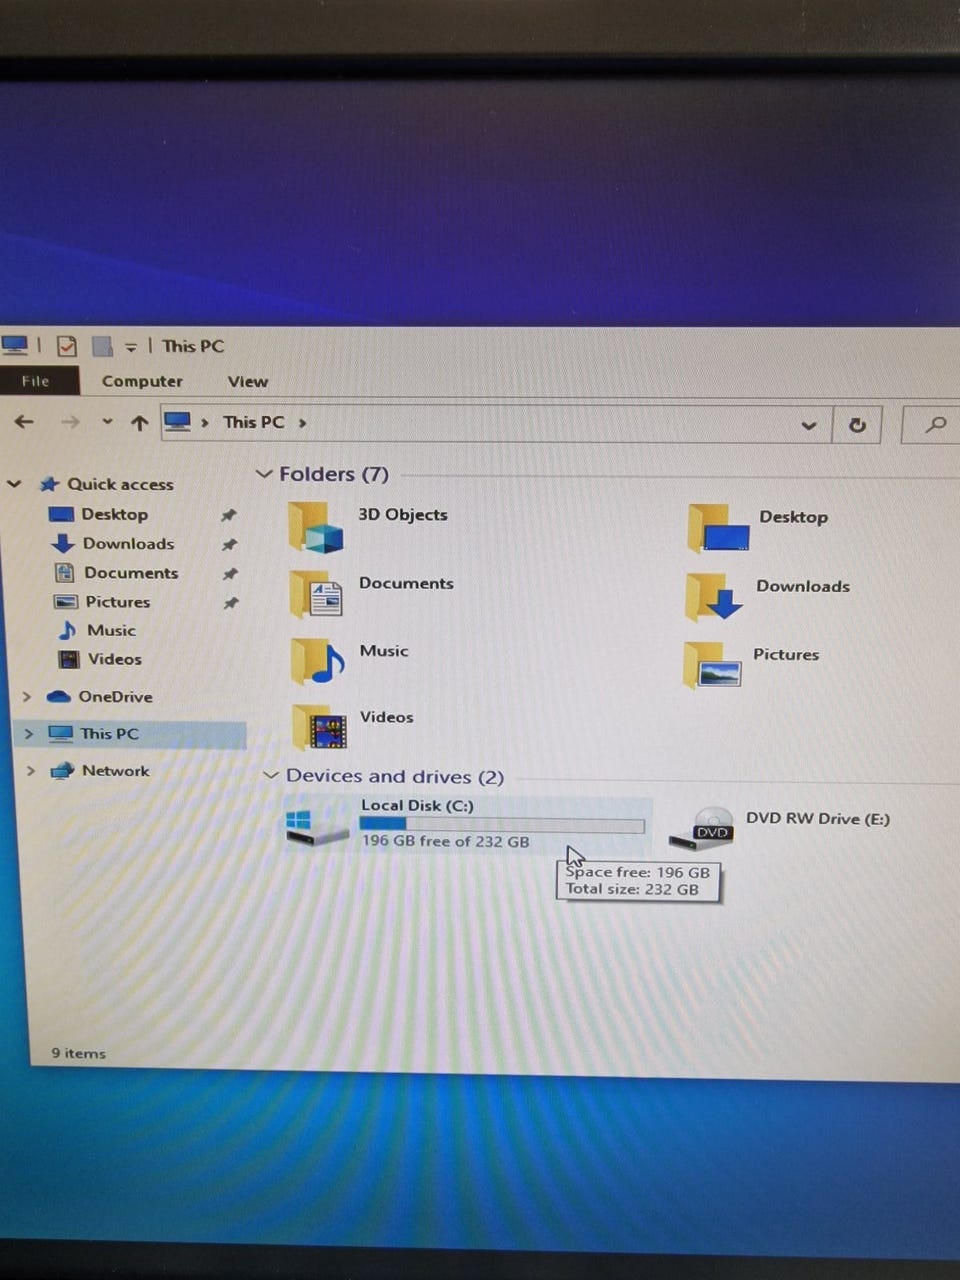Refresh the This PC view

tap(857, 425)
